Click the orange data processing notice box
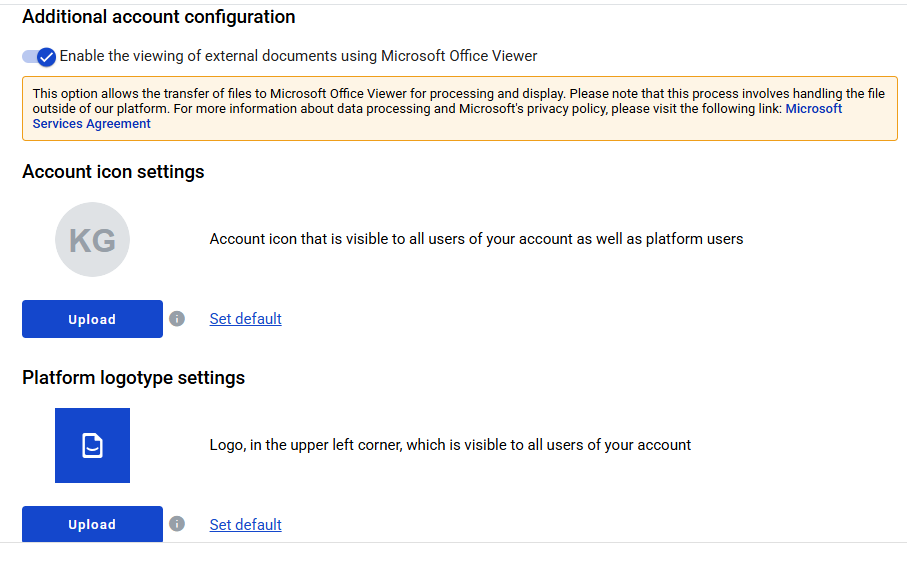The width and height of the screenshot is (907, 565). point(460,109)
